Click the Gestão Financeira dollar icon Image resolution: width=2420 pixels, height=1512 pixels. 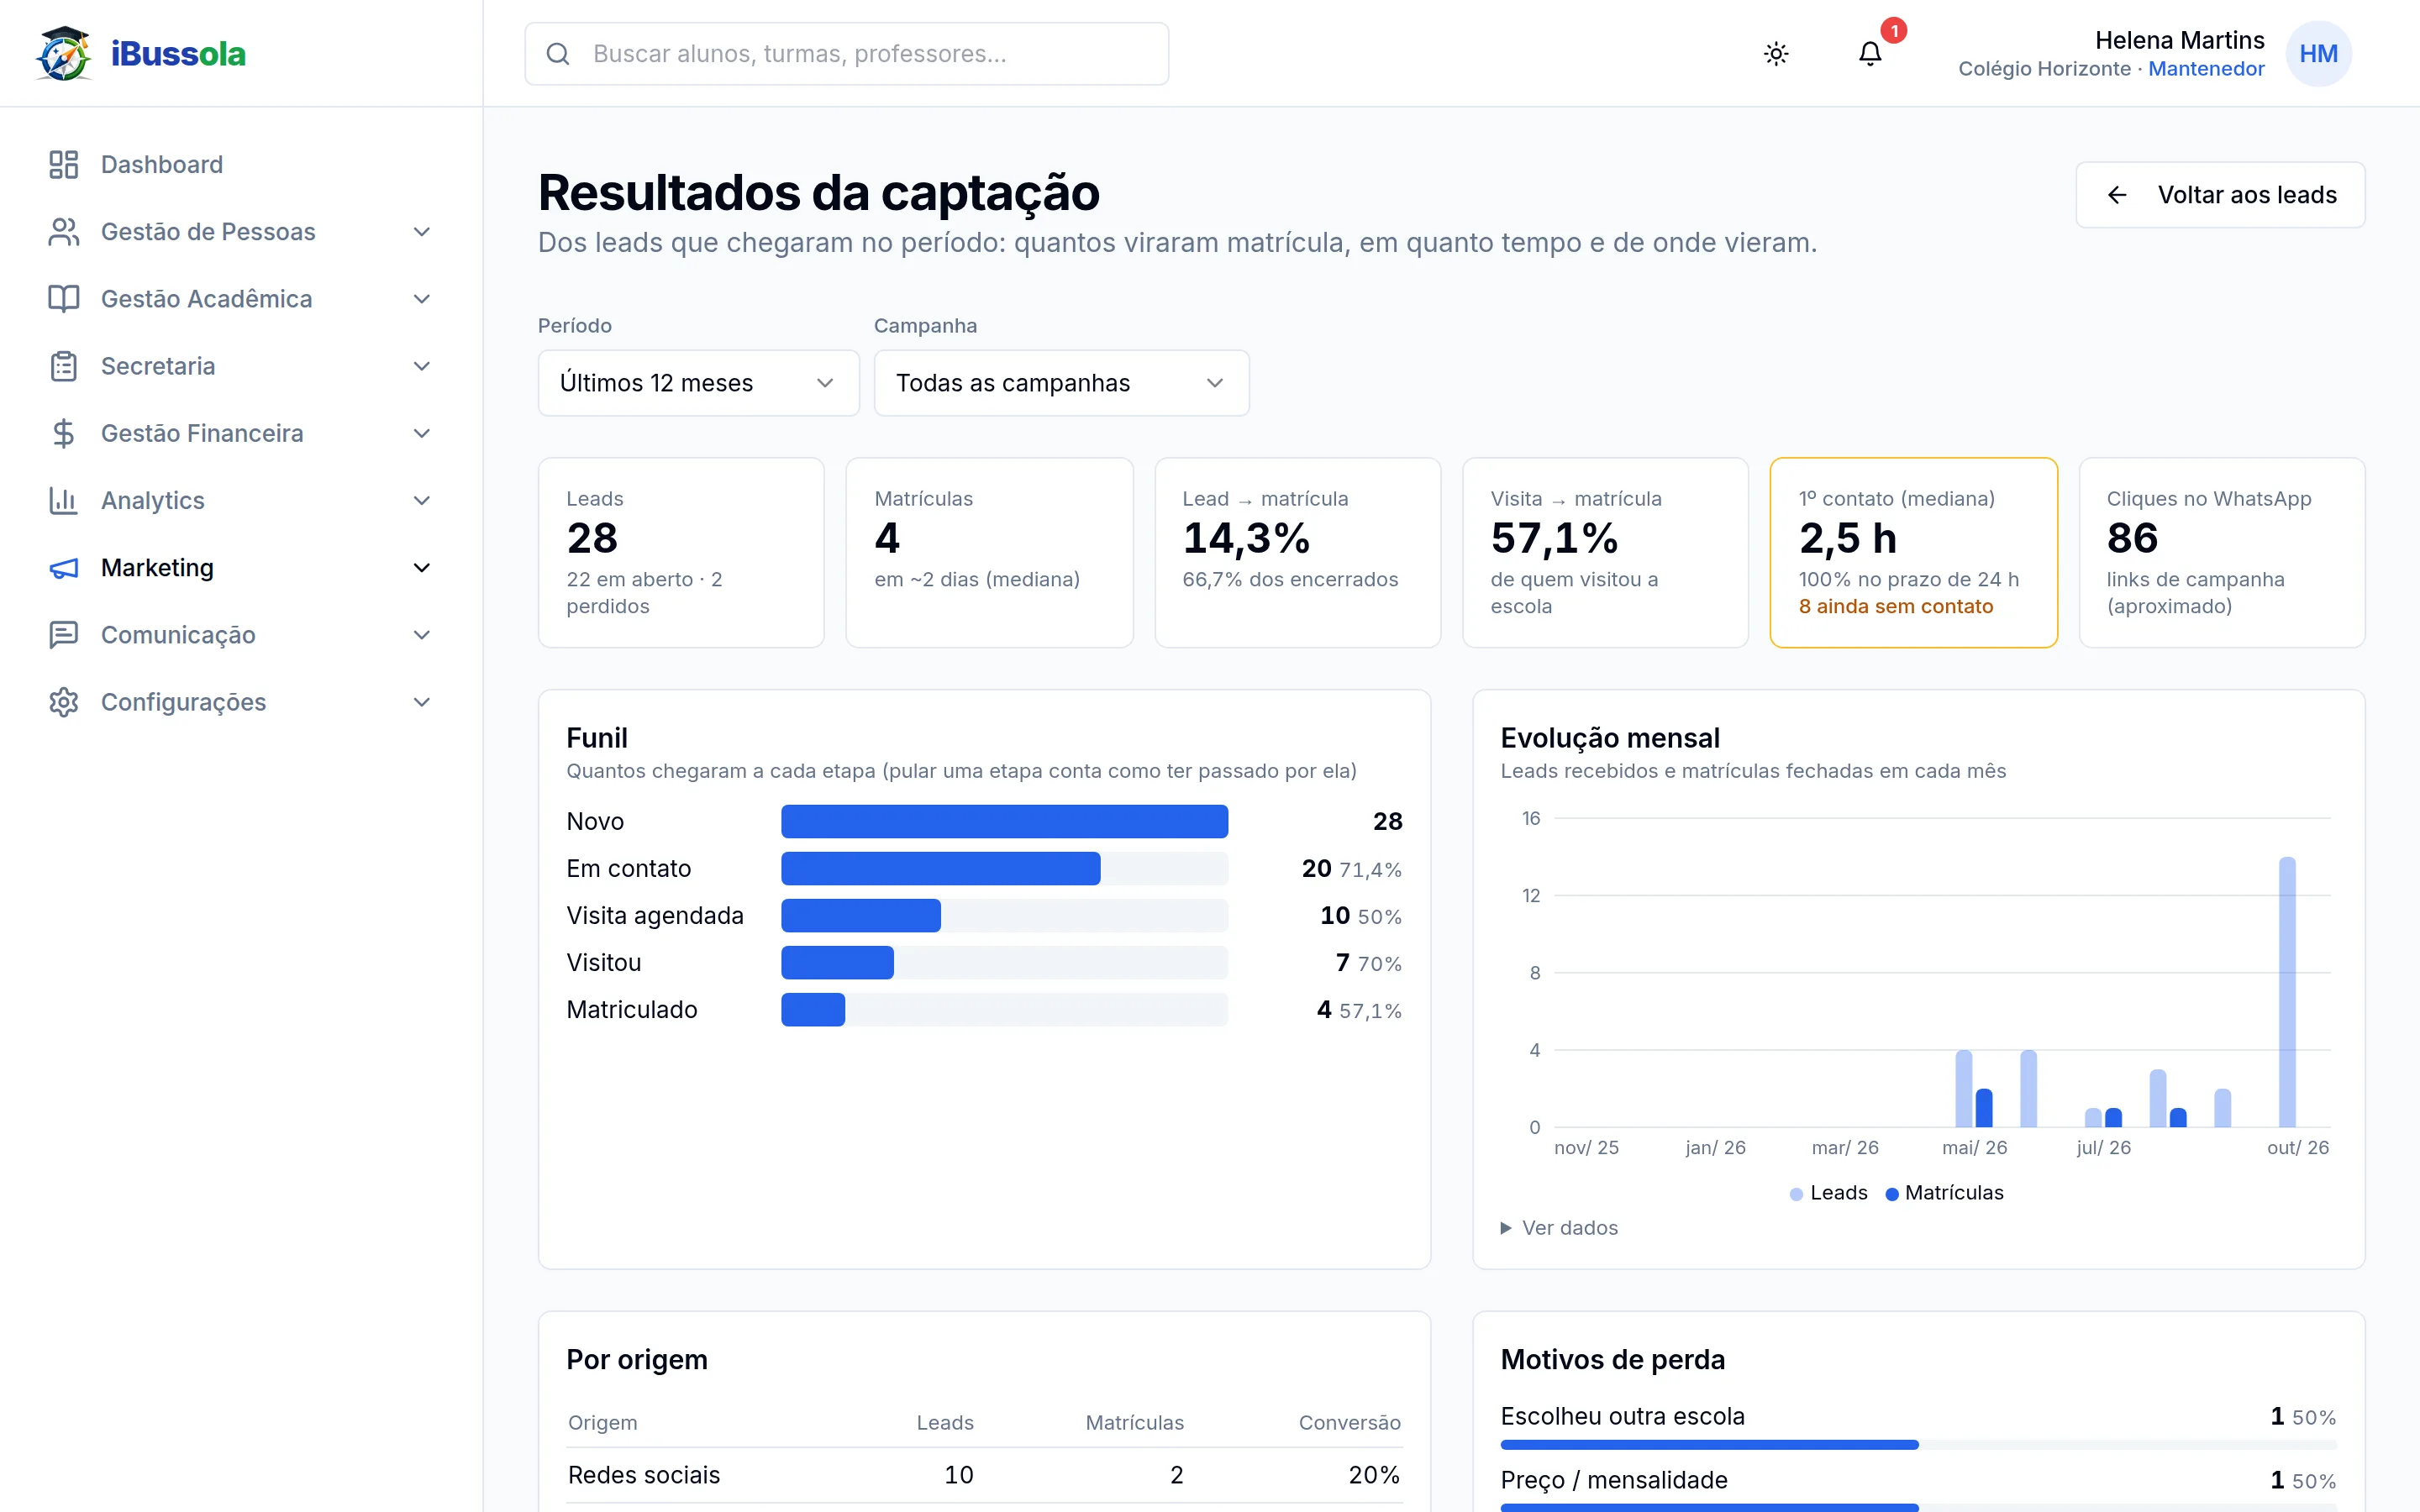[63, 433]
